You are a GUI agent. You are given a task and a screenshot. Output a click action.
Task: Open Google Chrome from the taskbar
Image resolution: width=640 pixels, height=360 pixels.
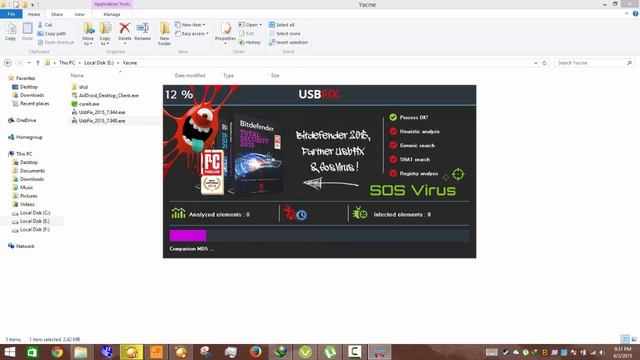[x=57, y=352]
